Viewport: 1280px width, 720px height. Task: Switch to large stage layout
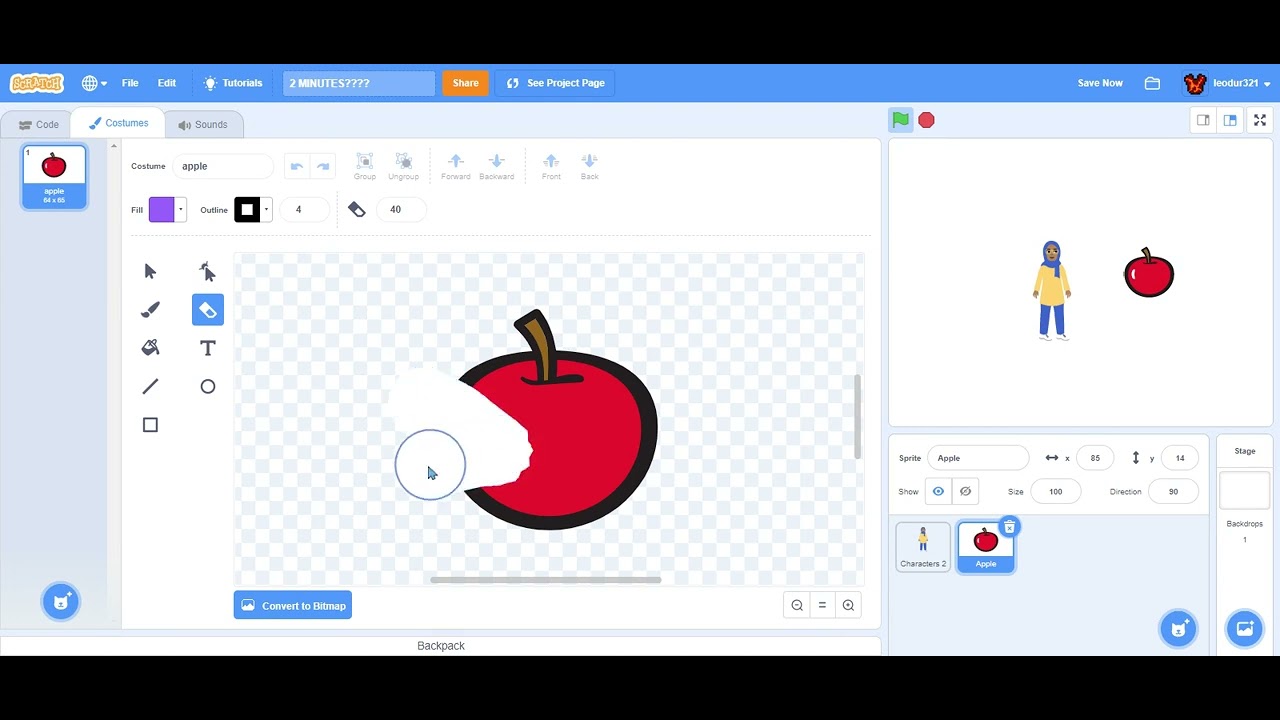[x=1230, y=120]
